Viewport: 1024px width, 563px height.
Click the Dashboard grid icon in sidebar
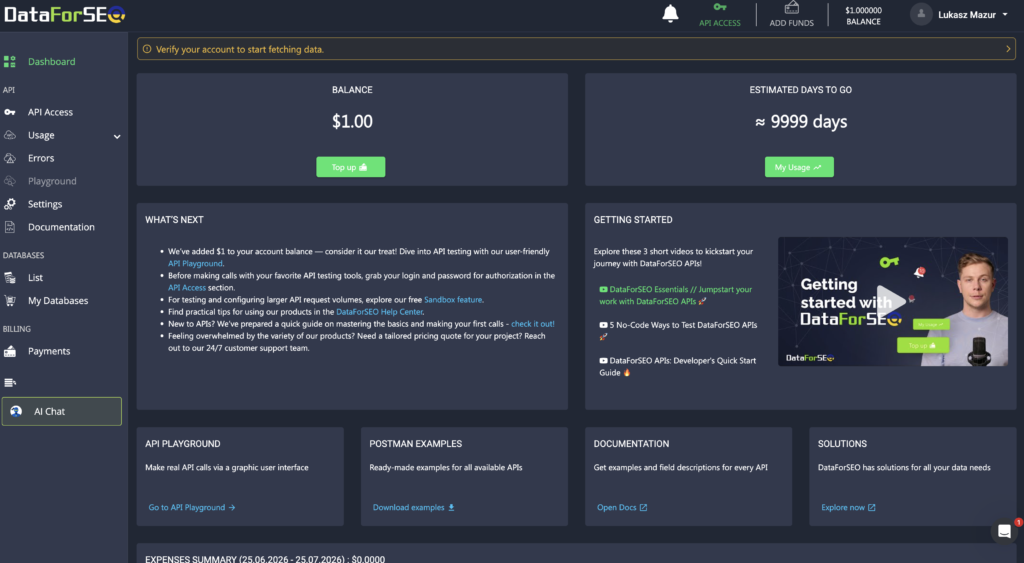(10, 61)
